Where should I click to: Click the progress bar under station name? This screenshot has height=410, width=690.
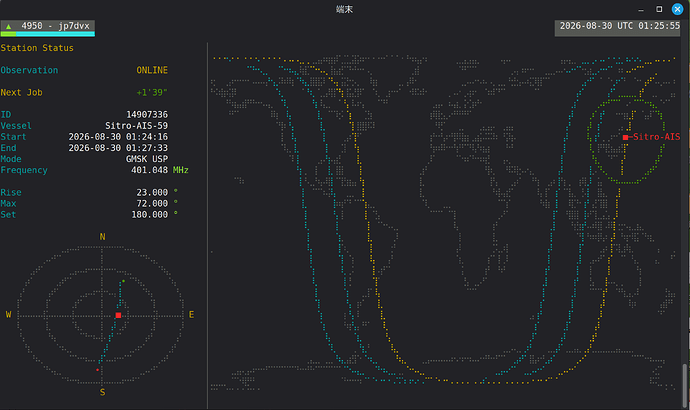48,34
